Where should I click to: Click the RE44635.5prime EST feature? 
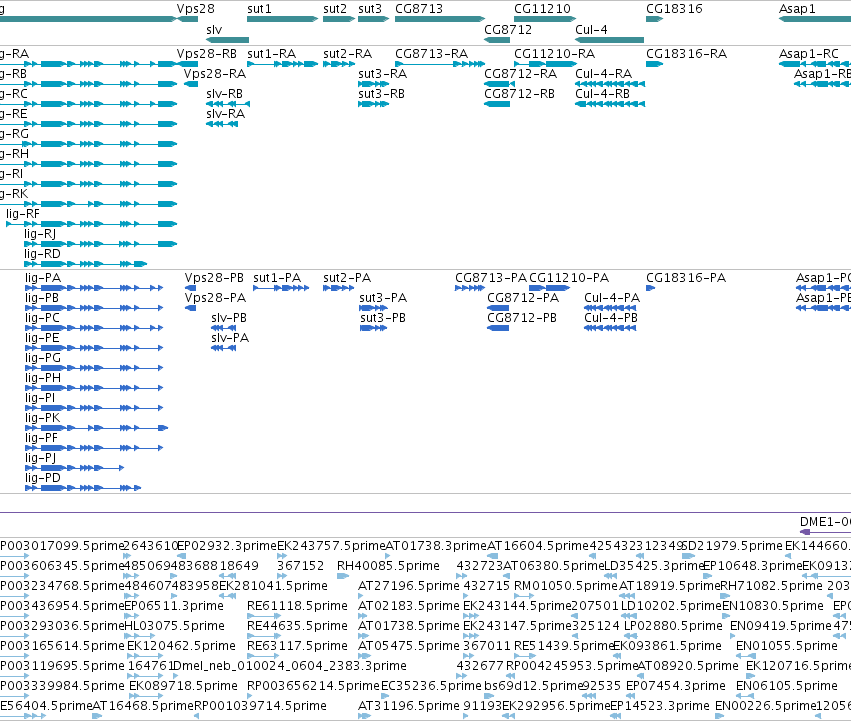click(263, 636)
